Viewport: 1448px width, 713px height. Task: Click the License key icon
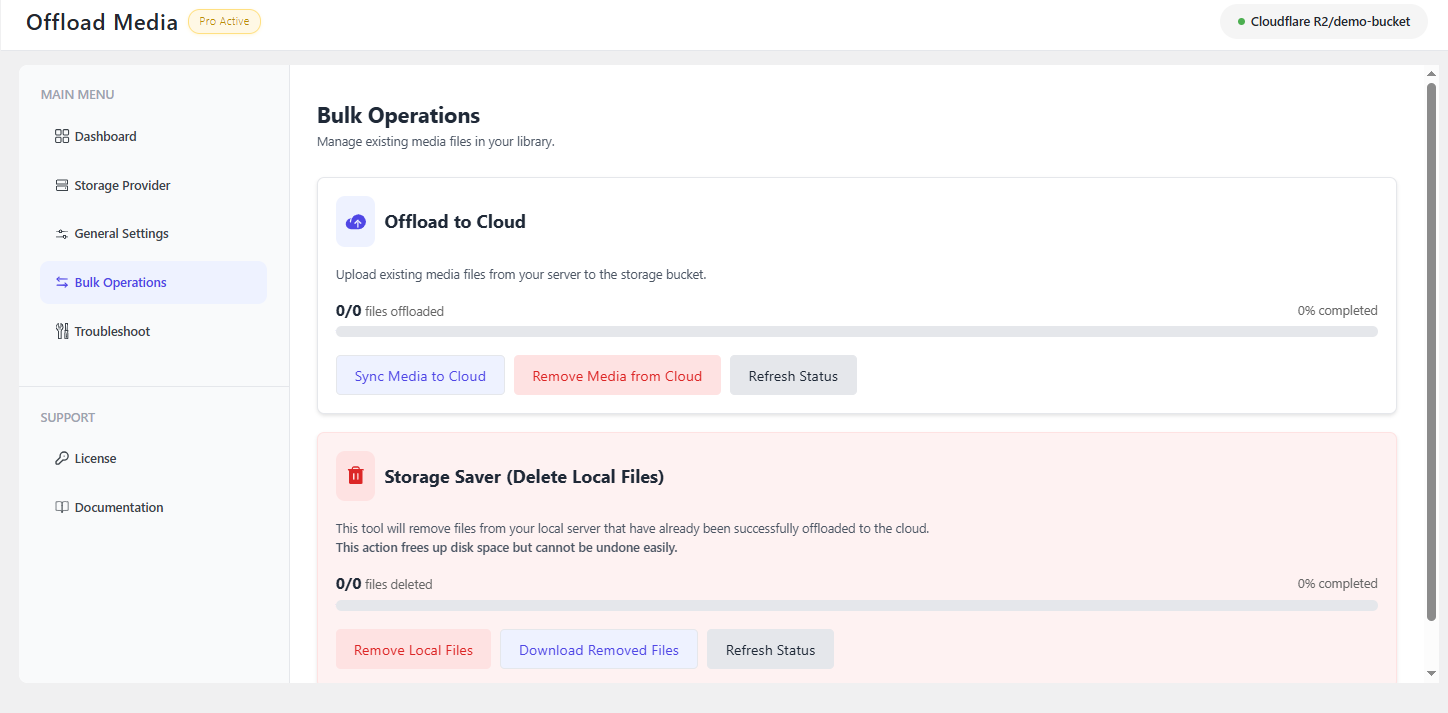click(x=62, y=458)
